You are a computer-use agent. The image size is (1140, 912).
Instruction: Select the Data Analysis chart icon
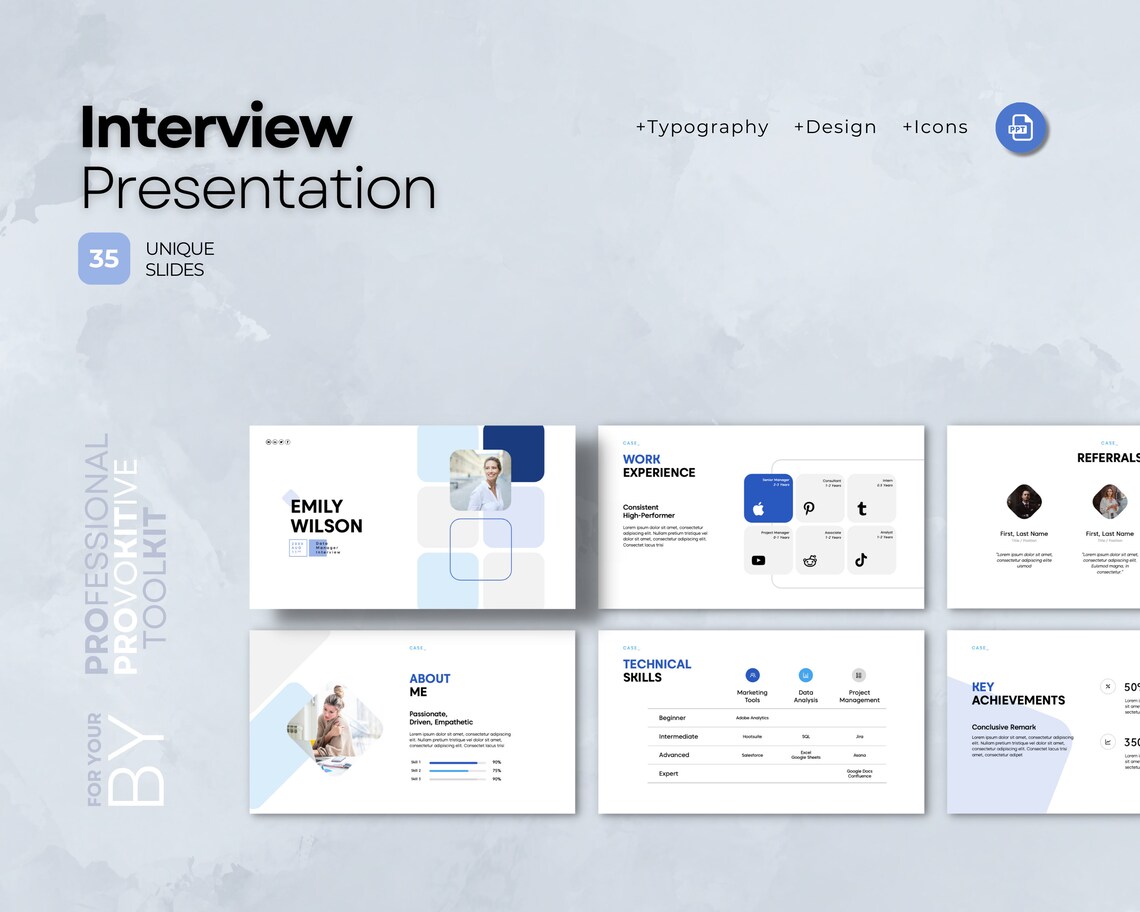[x=806, y=675]
